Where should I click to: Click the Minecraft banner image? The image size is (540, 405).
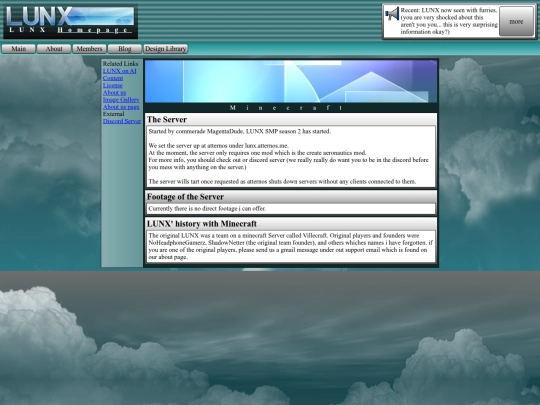tap(291, 81)
